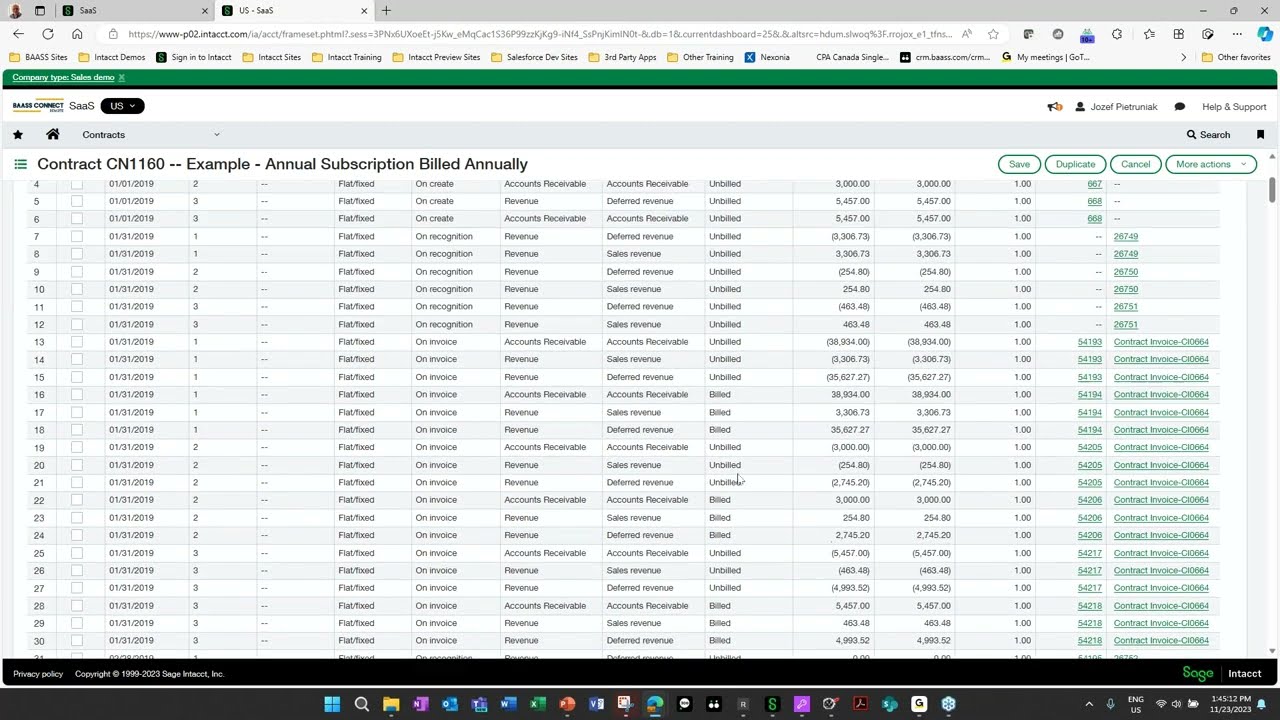Click link 54217 in row 25
This screenshot has height=720, width=1280.
1089,553
